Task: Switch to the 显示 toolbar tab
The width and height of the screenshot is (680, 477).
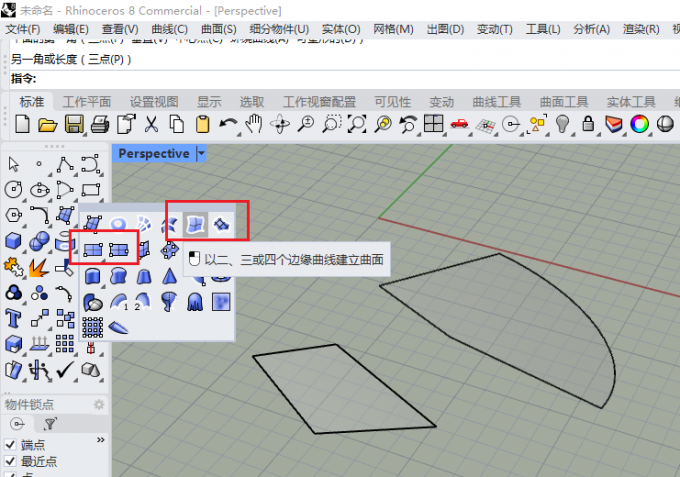Action: pyautogui.click(x=209, y=102)
